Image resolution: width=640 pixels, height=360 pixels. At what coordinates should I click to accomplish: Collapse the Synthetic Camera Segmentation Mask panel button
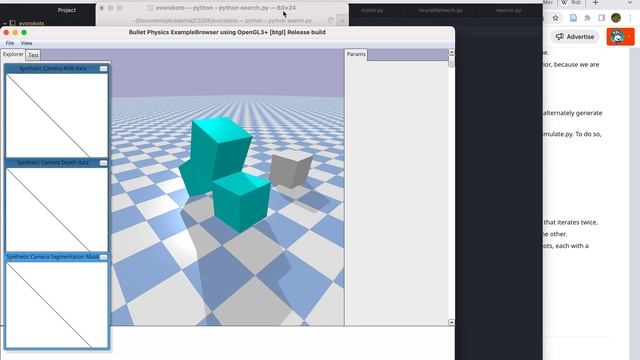[x=103, y=257]
